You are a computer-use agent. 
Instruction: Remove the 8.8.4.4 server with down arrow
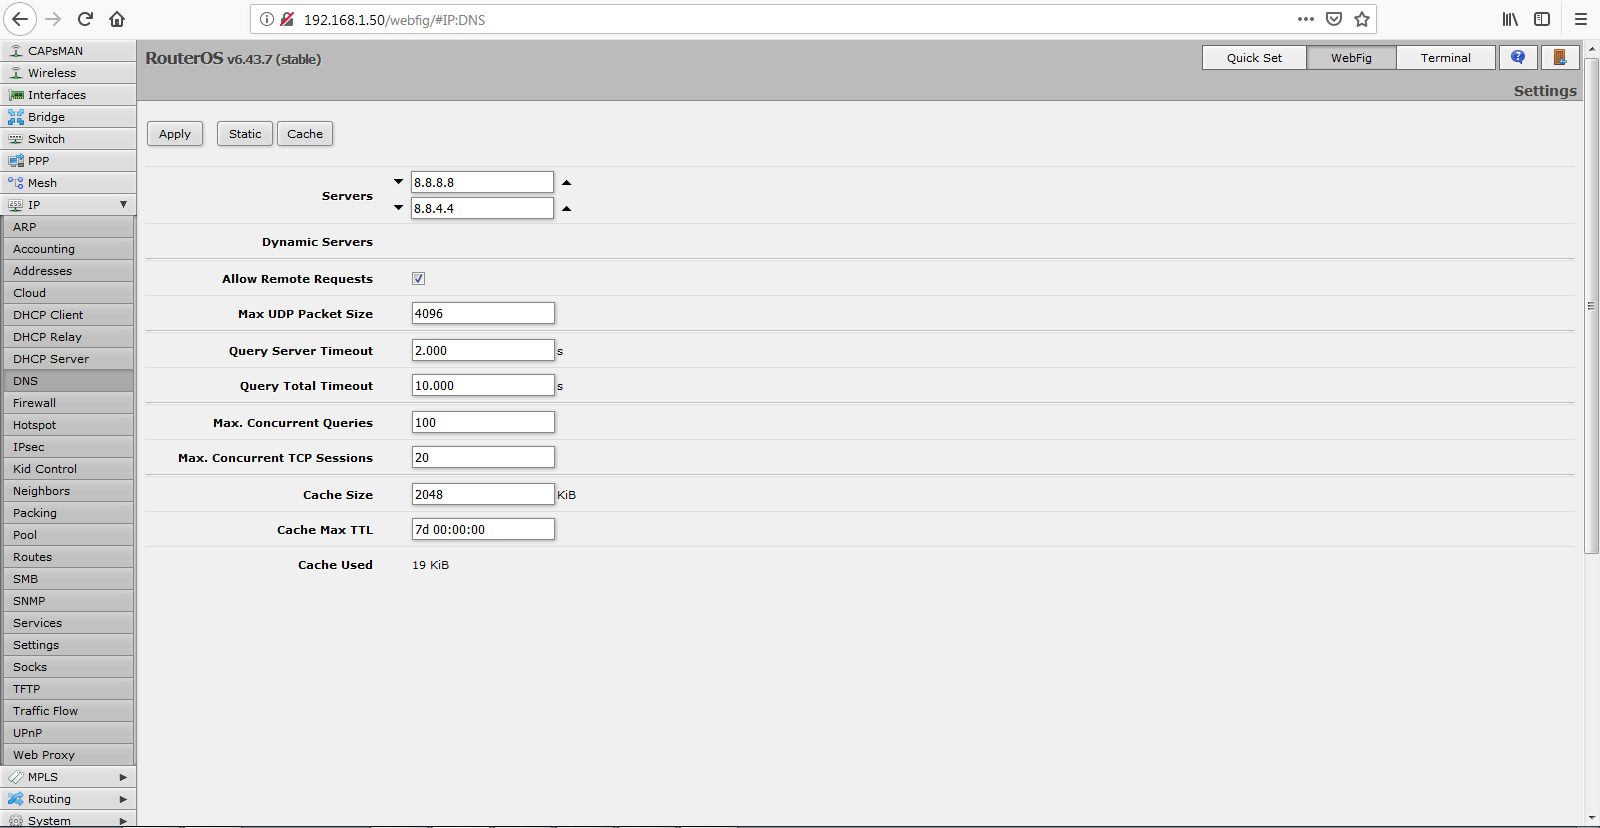(398, 208)
